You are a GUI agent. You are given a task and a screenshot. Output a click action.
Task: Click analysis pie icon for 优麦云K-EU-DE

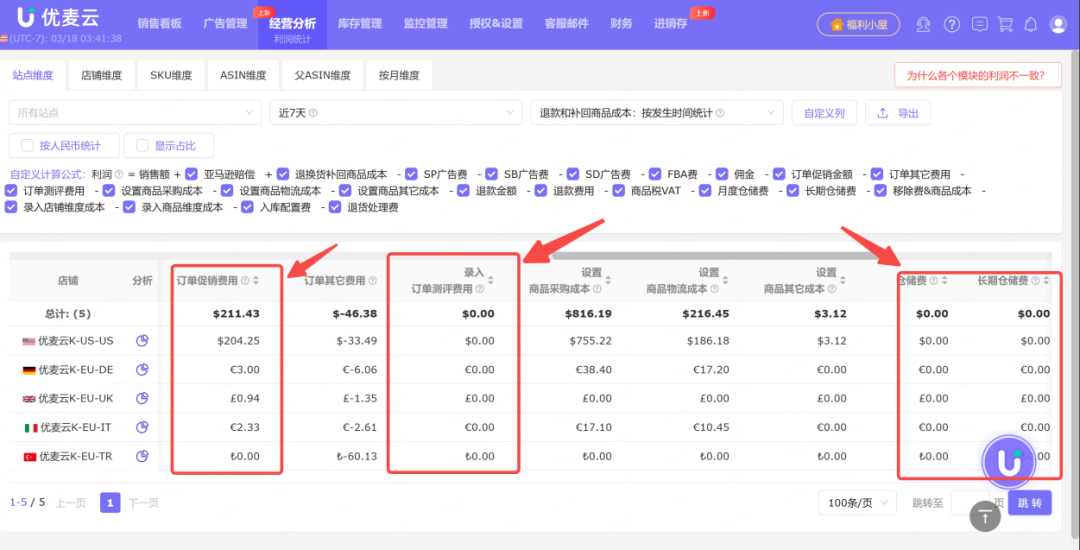coord(143,370)
